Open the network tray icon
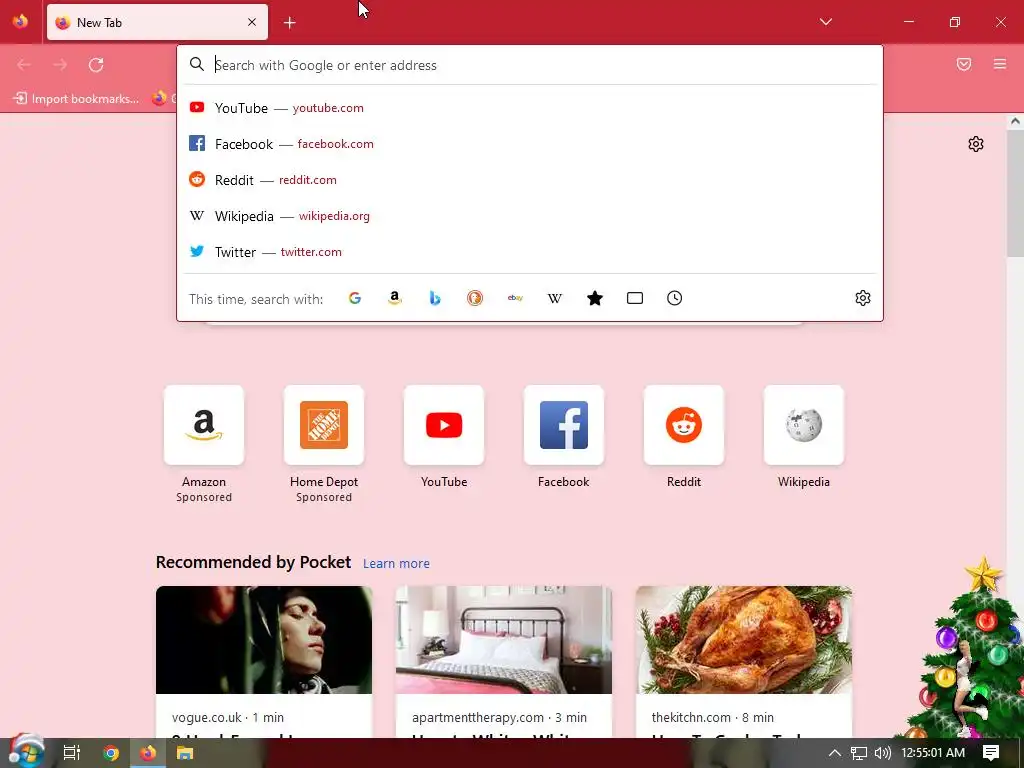 [859, 753]
